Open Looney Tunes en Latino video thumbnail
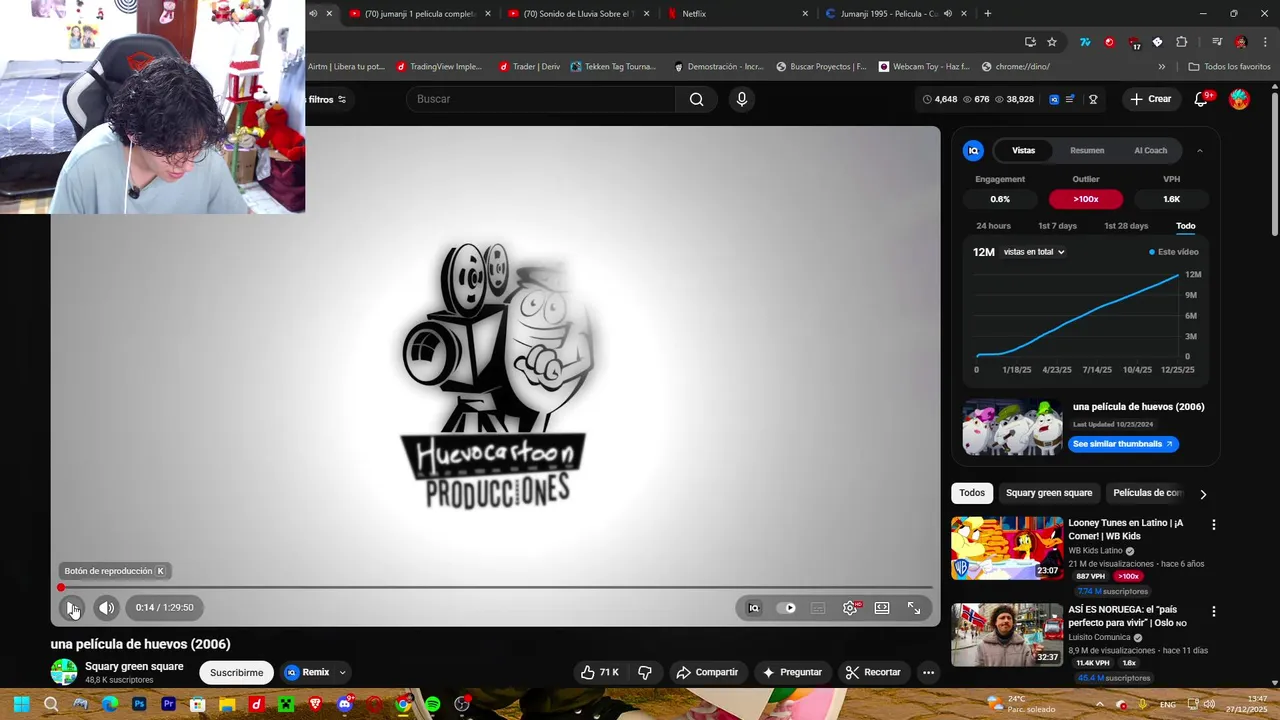Viewport: 1280px width, 720px height. tap(1007, 548)
